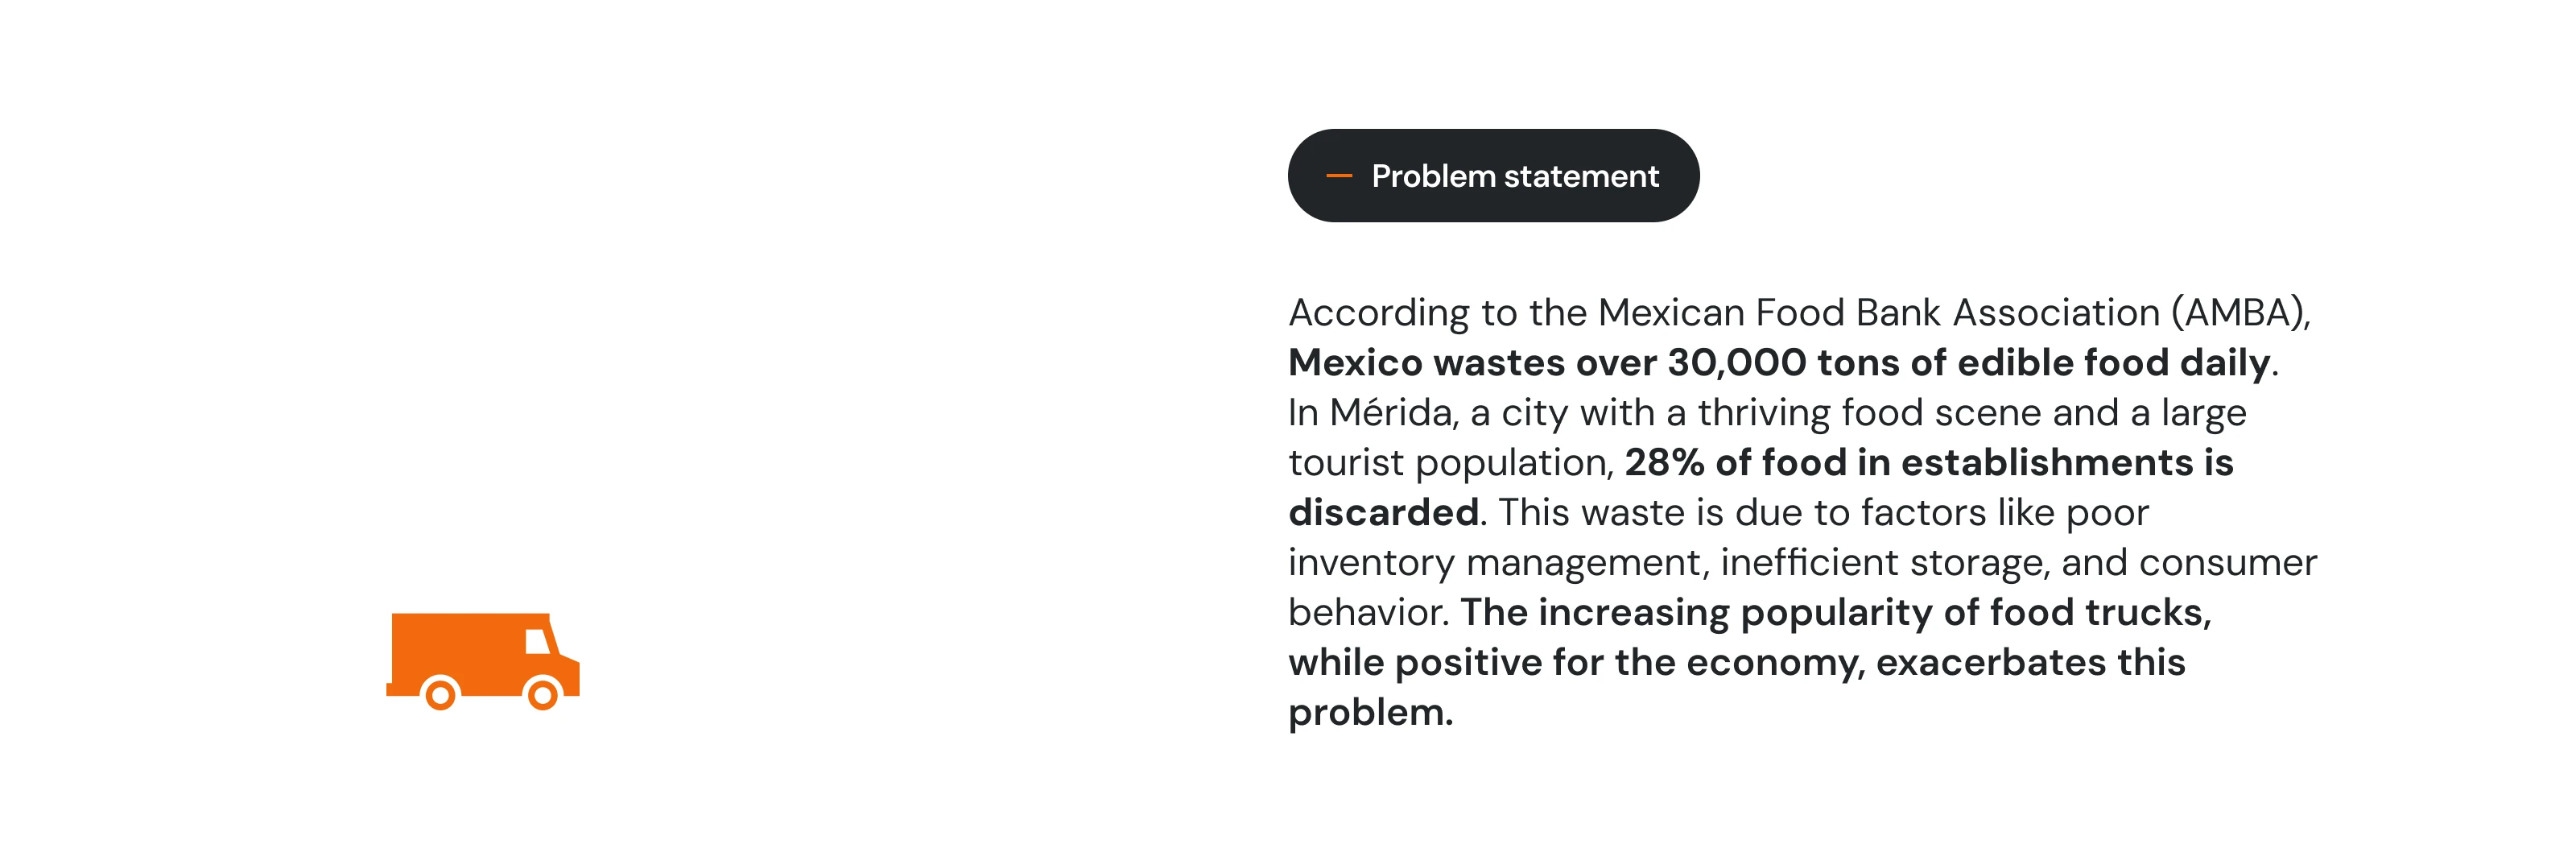Select the Problem statement pill label
The image size is (2576, 865).
click(x=1514, y=176)
